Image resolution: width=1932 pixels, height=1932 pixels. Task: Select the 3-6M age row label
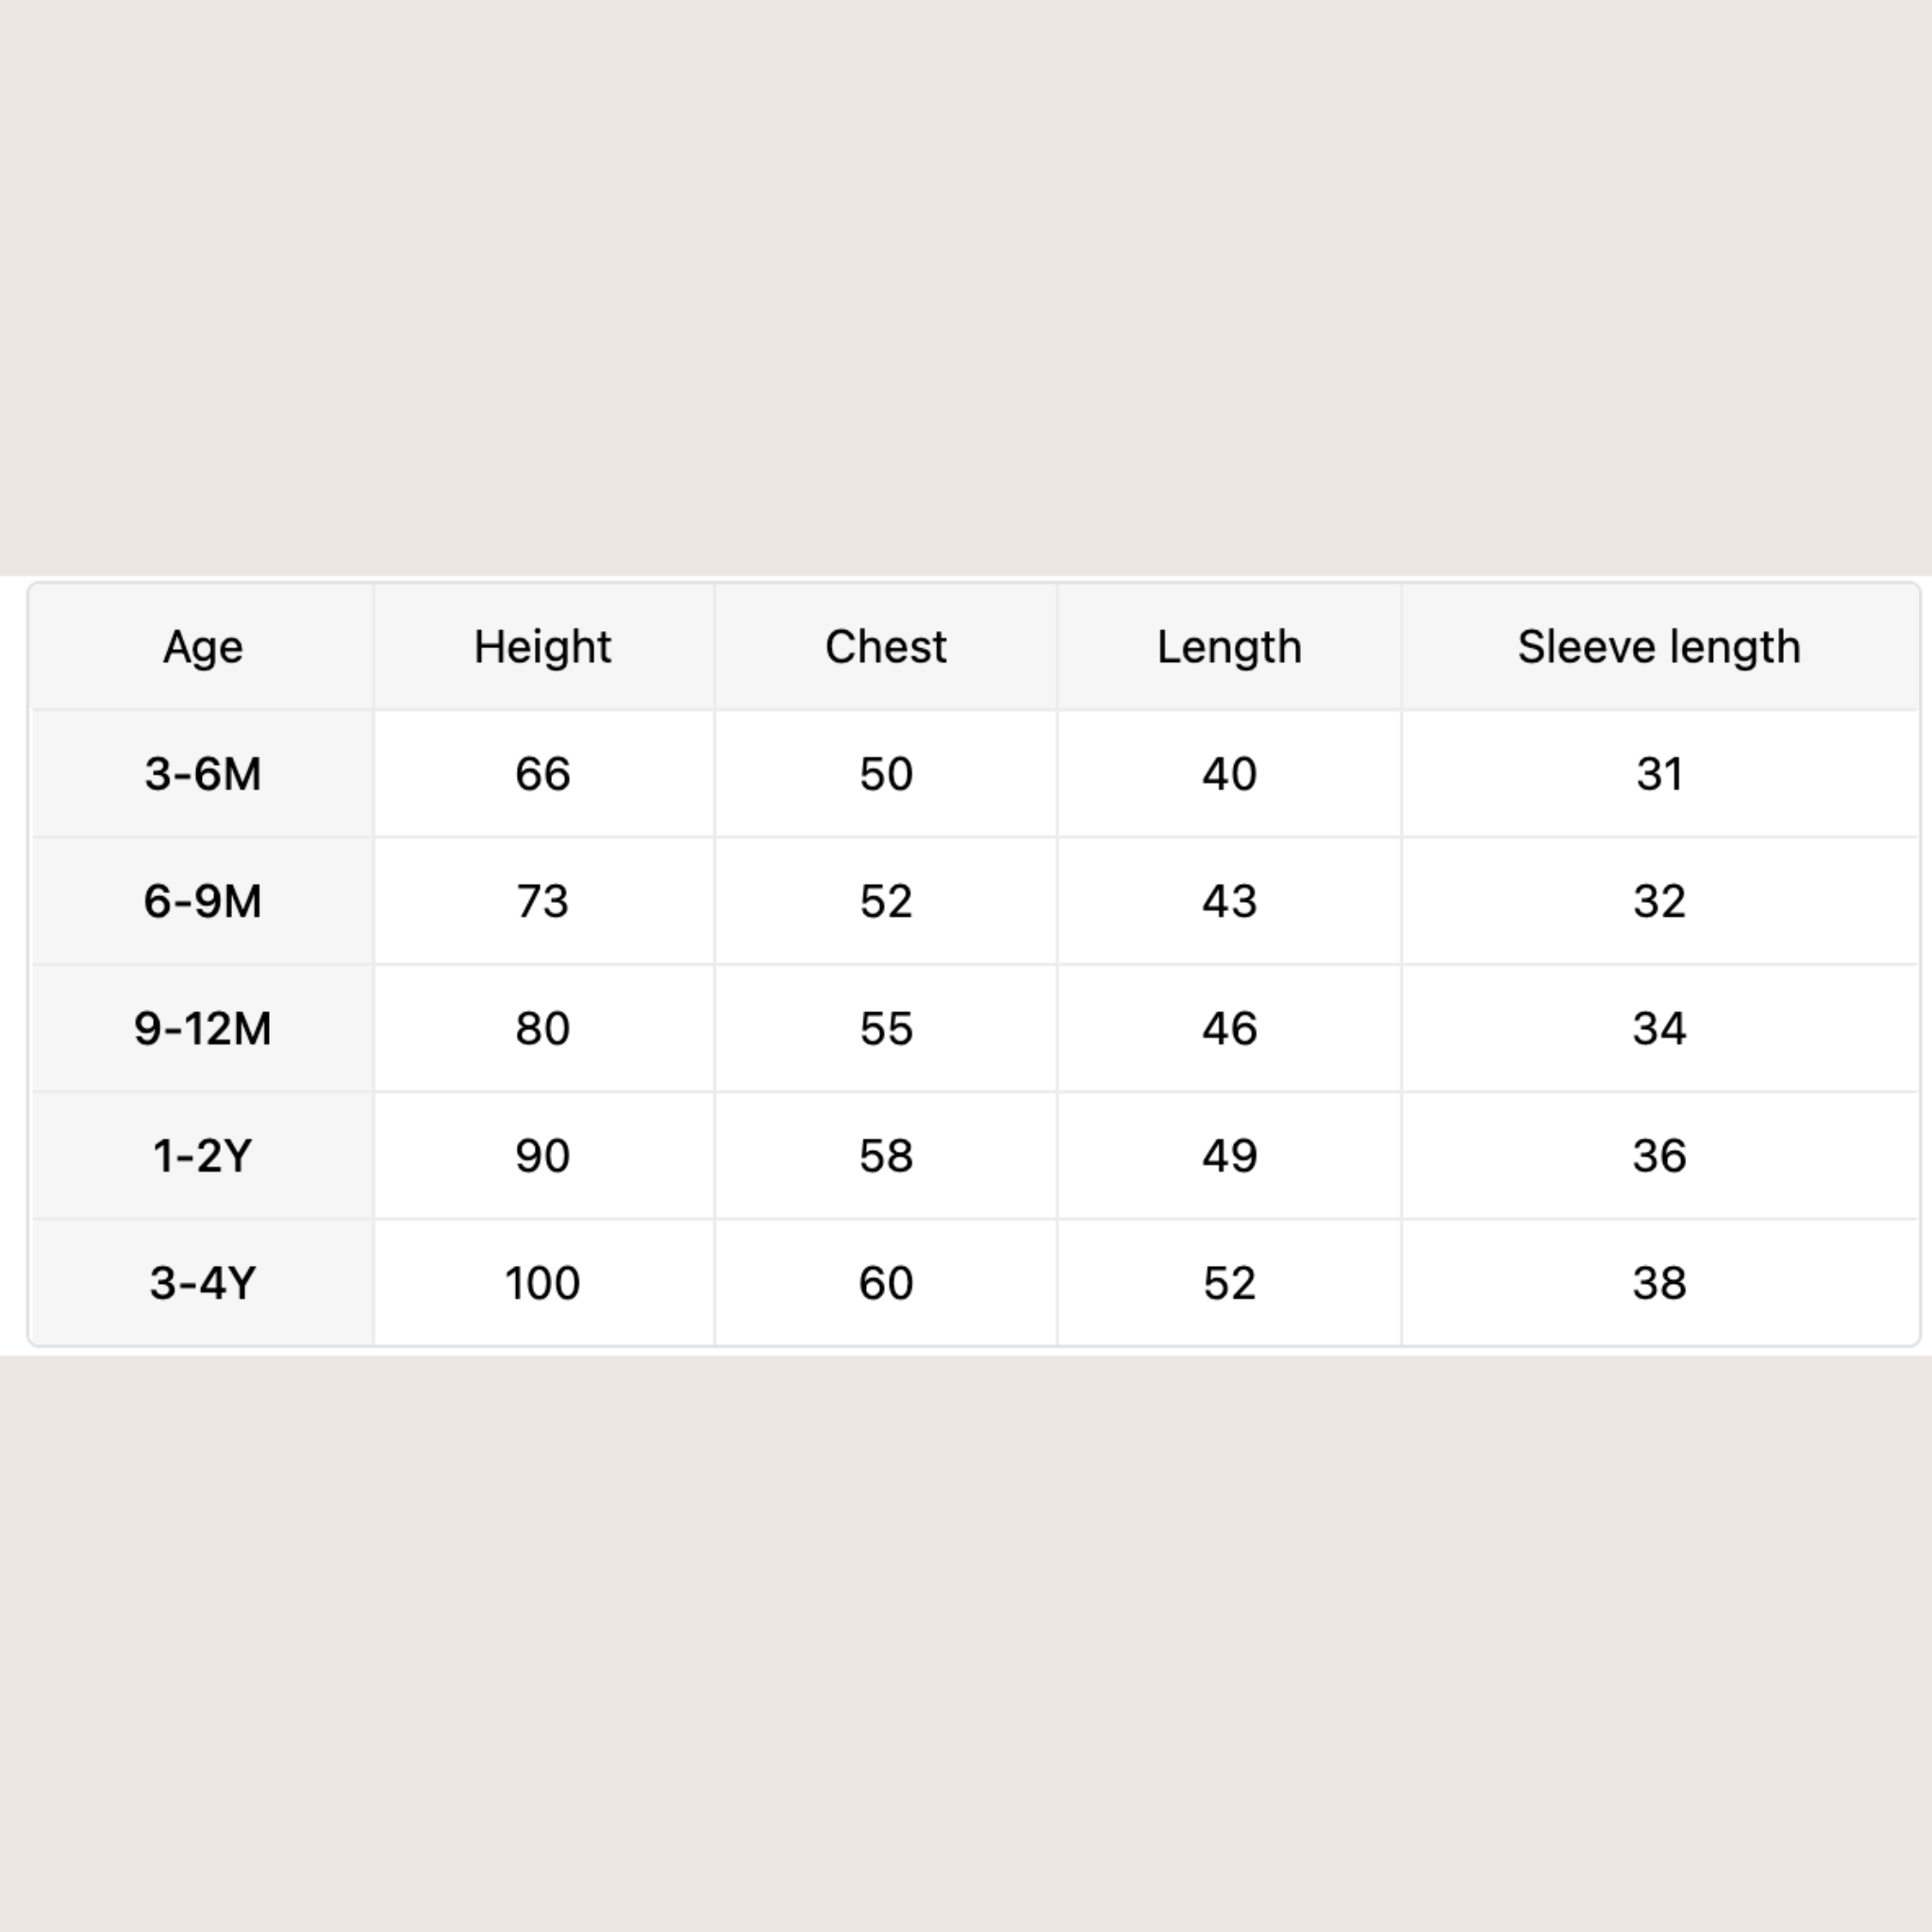click(203, 774)
